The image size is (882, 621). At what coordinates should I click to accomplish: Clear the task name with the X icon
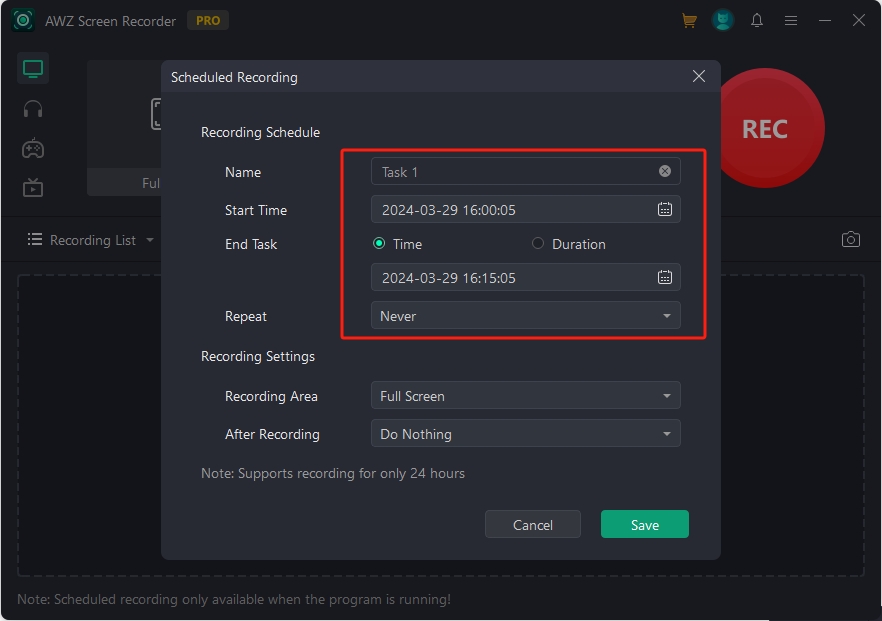(665, 171)
